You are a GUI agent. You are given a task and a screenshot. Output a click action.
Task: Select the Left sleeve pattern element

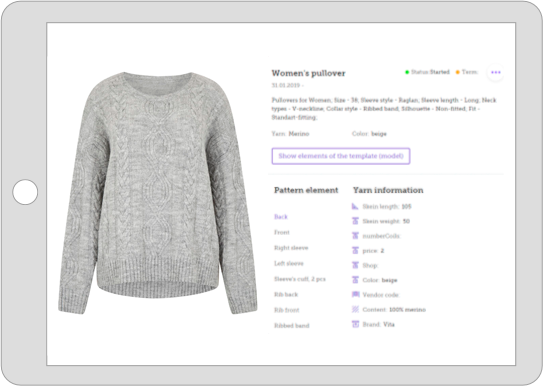click(288, 263)
